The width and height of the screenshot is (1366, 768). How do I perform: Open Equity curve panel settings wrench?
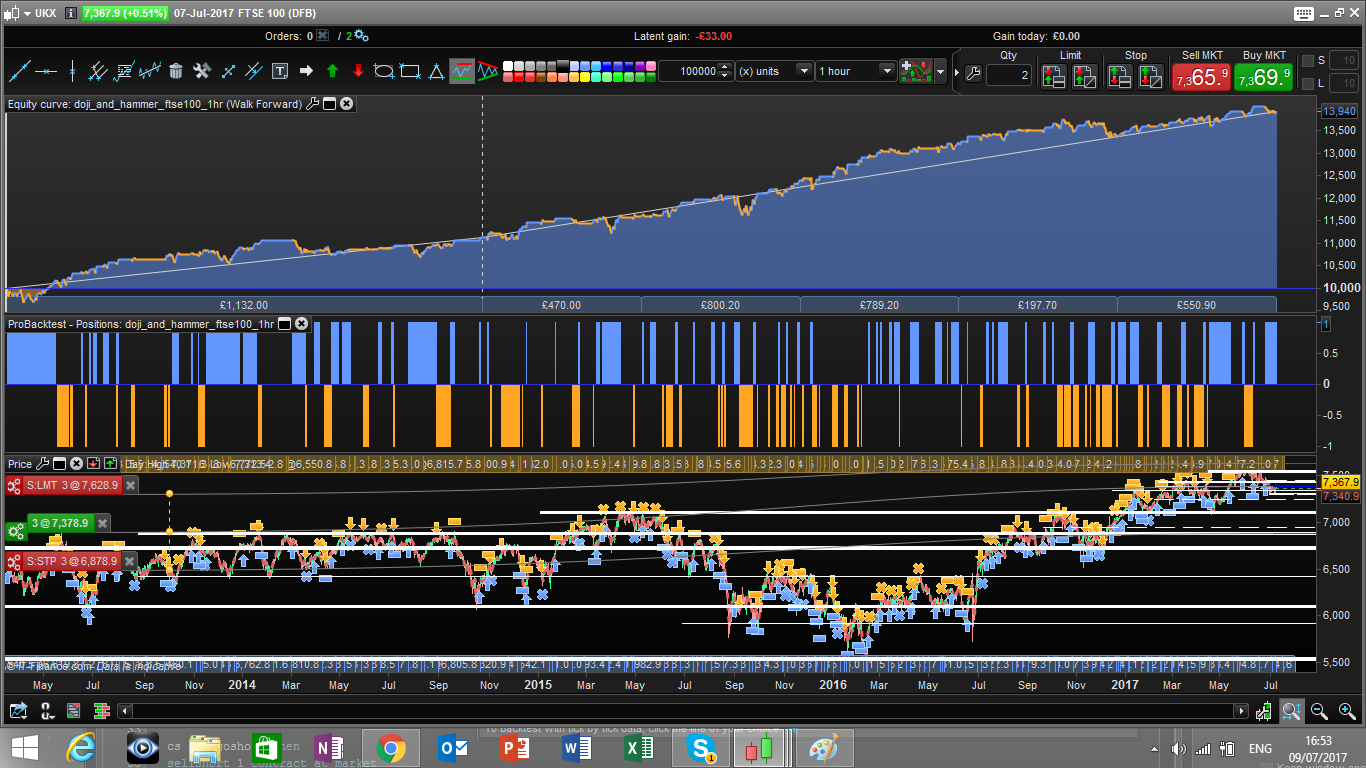tap(313, 103)
